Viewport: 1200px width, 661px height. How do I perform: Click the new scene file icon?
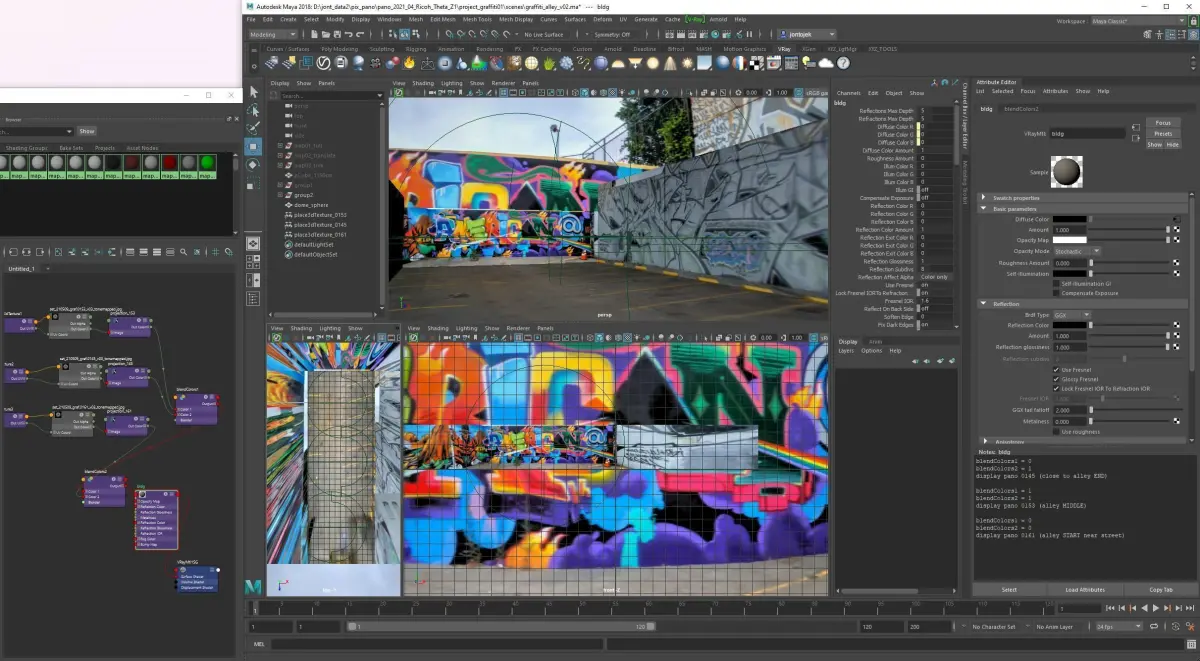314,34
